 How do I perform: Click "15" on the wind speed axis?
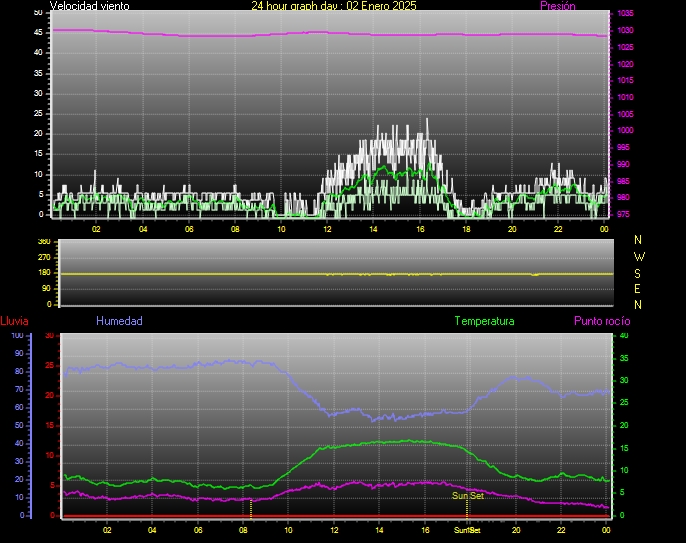(x=38, y=154)
